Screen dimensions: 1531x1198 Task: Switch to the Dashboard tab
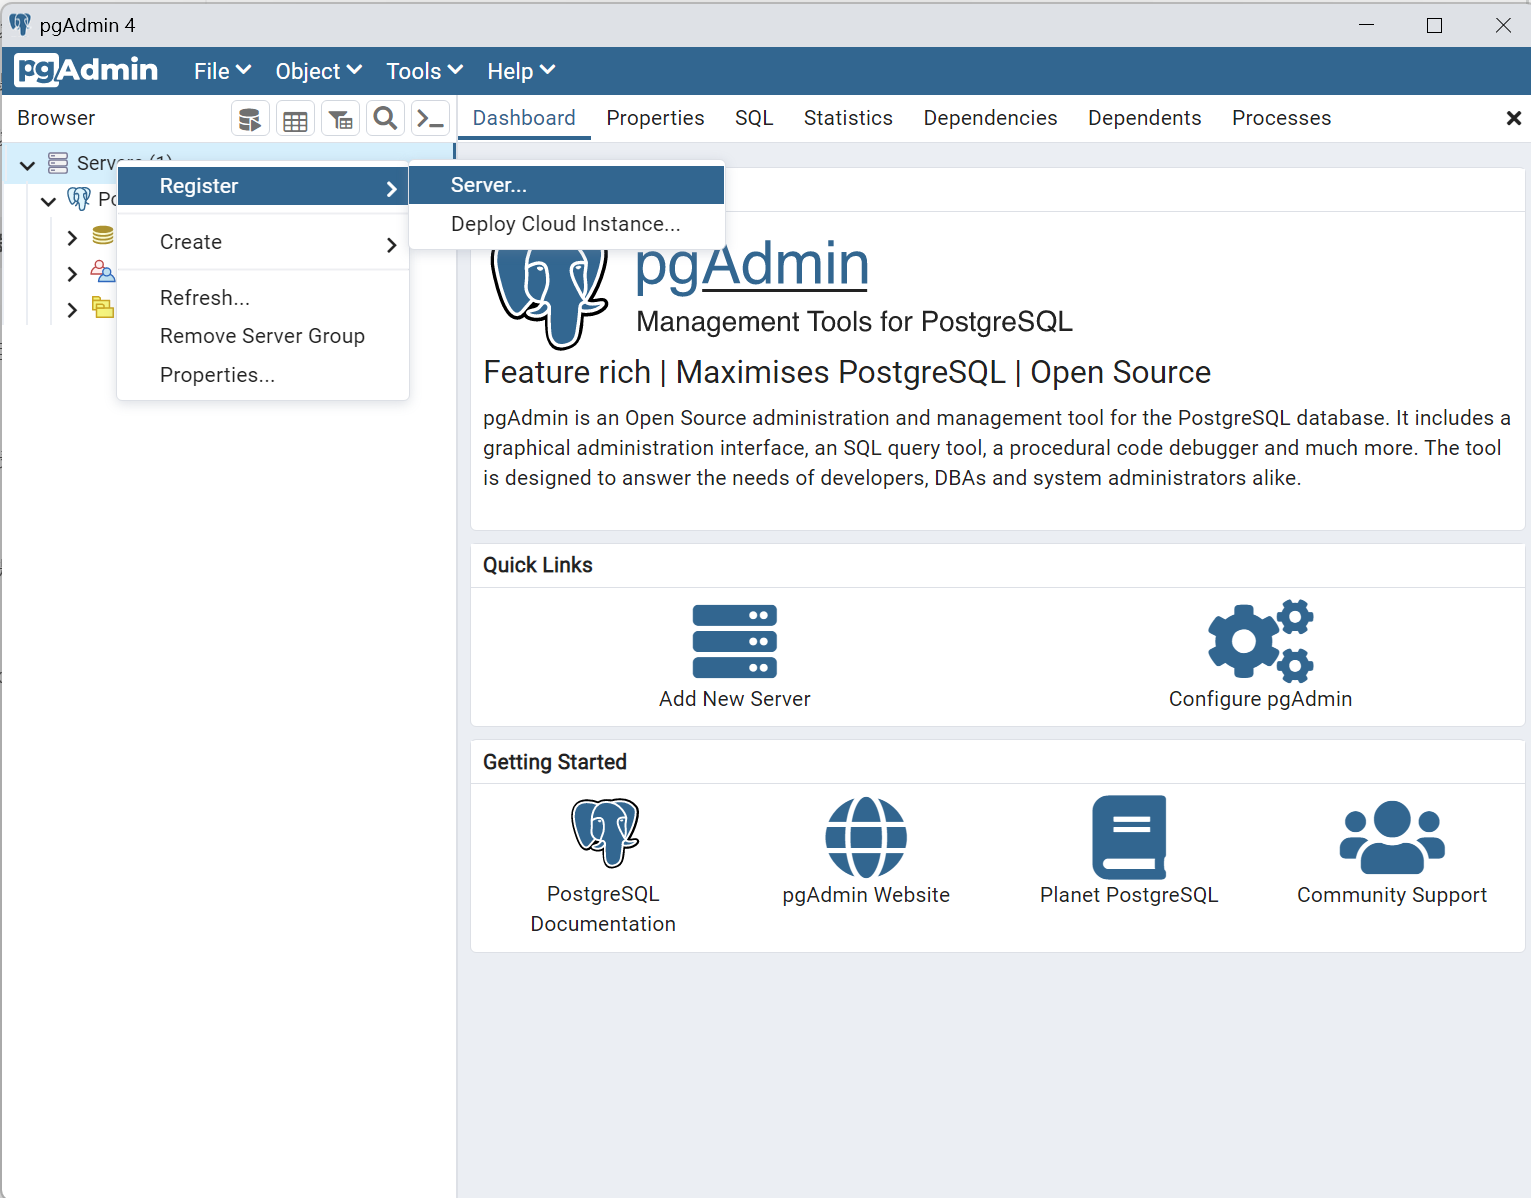pyautogui.click(x=524, y=118)
